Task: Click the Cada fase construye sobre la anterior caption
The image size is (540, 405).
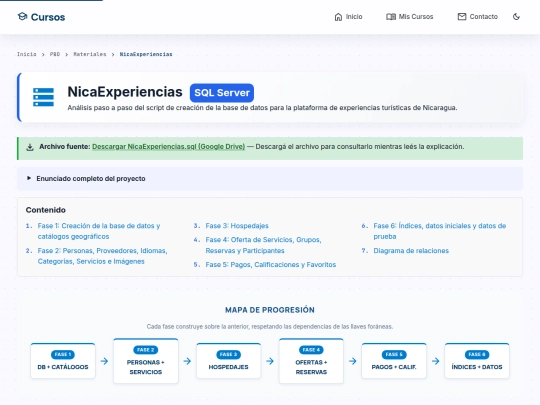Action: click(270, 326)
